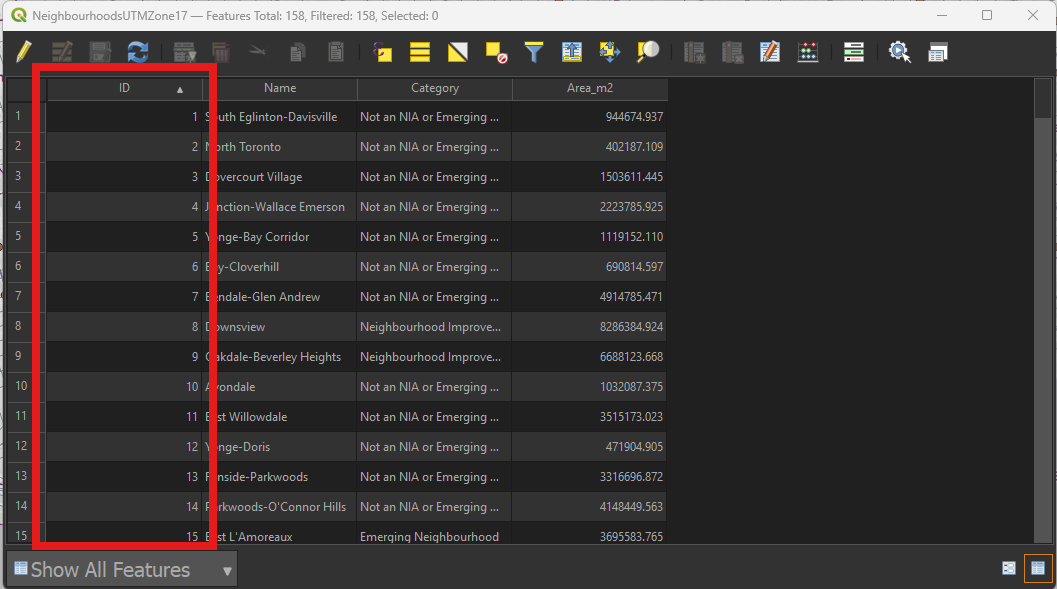Click the vertical scrollbar of the table
The height and width of the screenshot is (589, 1057).
[x=1043, y=310]
